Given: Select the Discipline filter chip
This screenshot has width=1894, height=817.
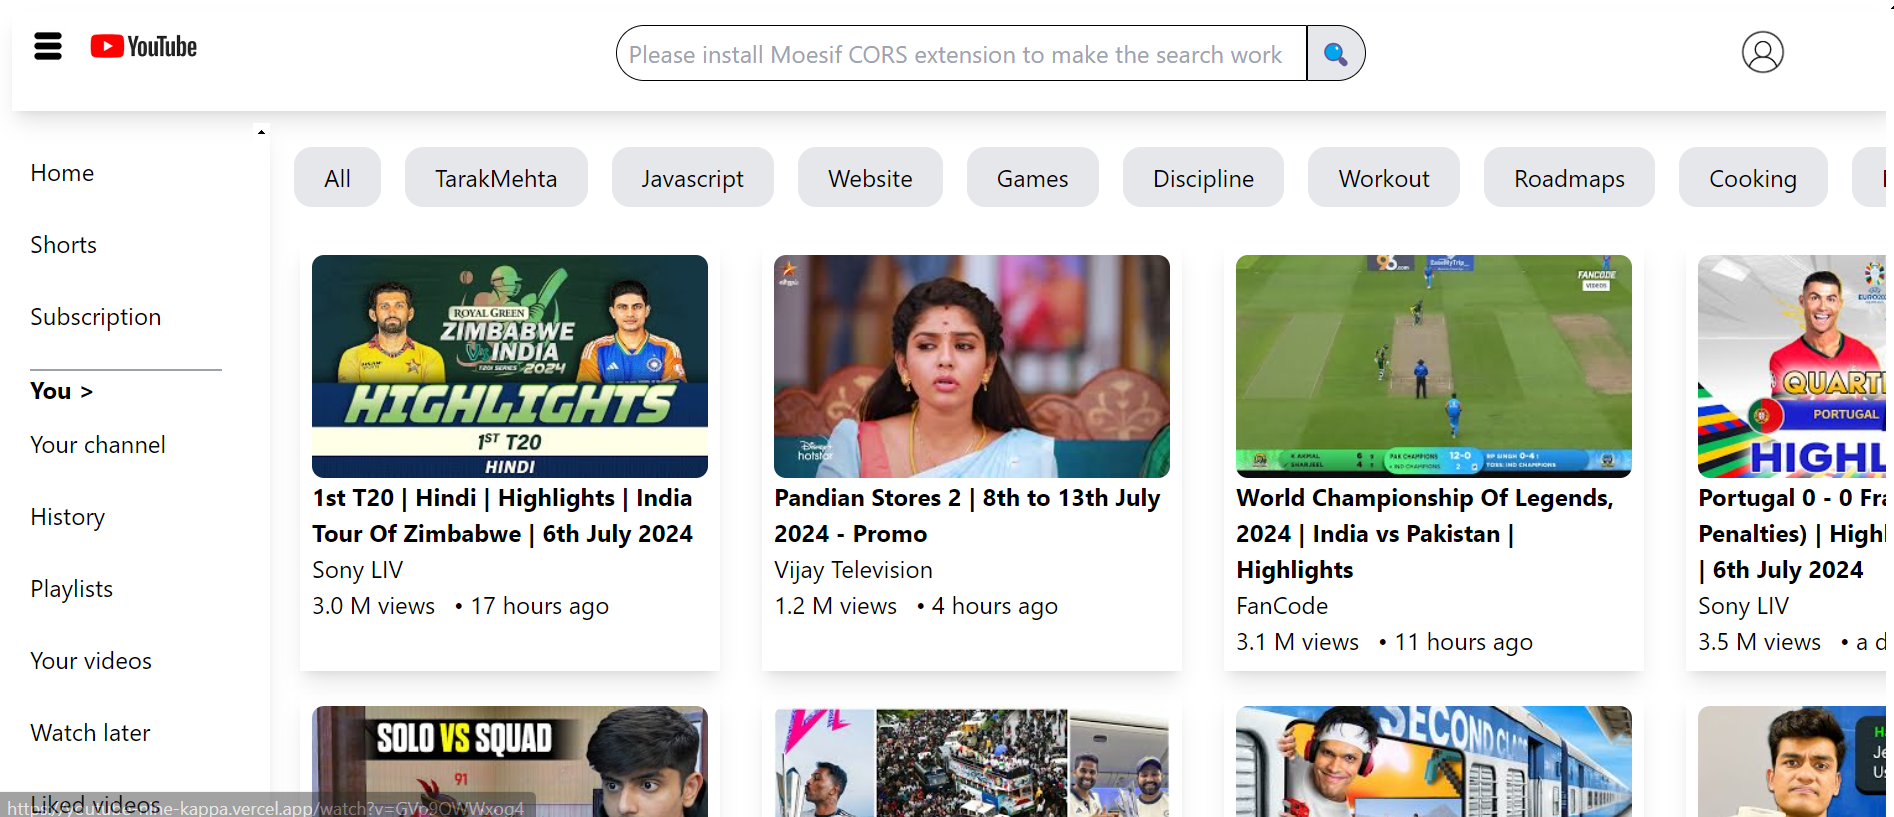Looking at the screenshot, I should coord(1203,178).
